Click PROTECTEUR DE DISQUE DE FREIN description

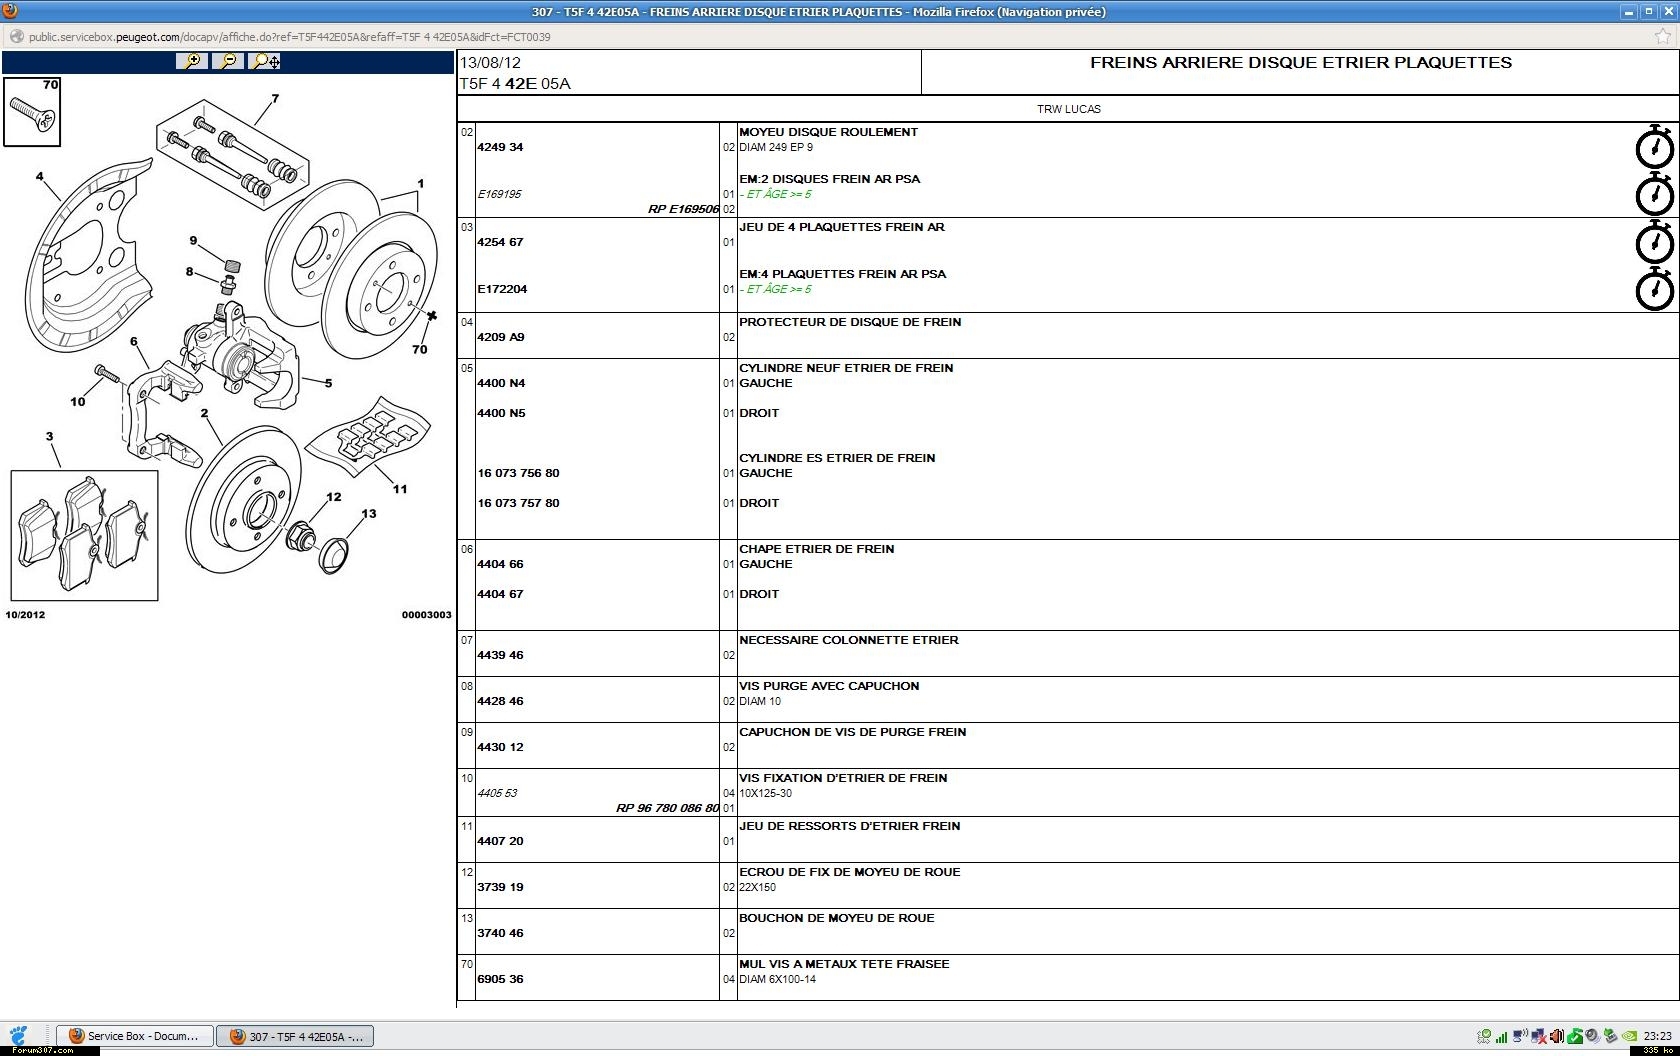(850, 322)
